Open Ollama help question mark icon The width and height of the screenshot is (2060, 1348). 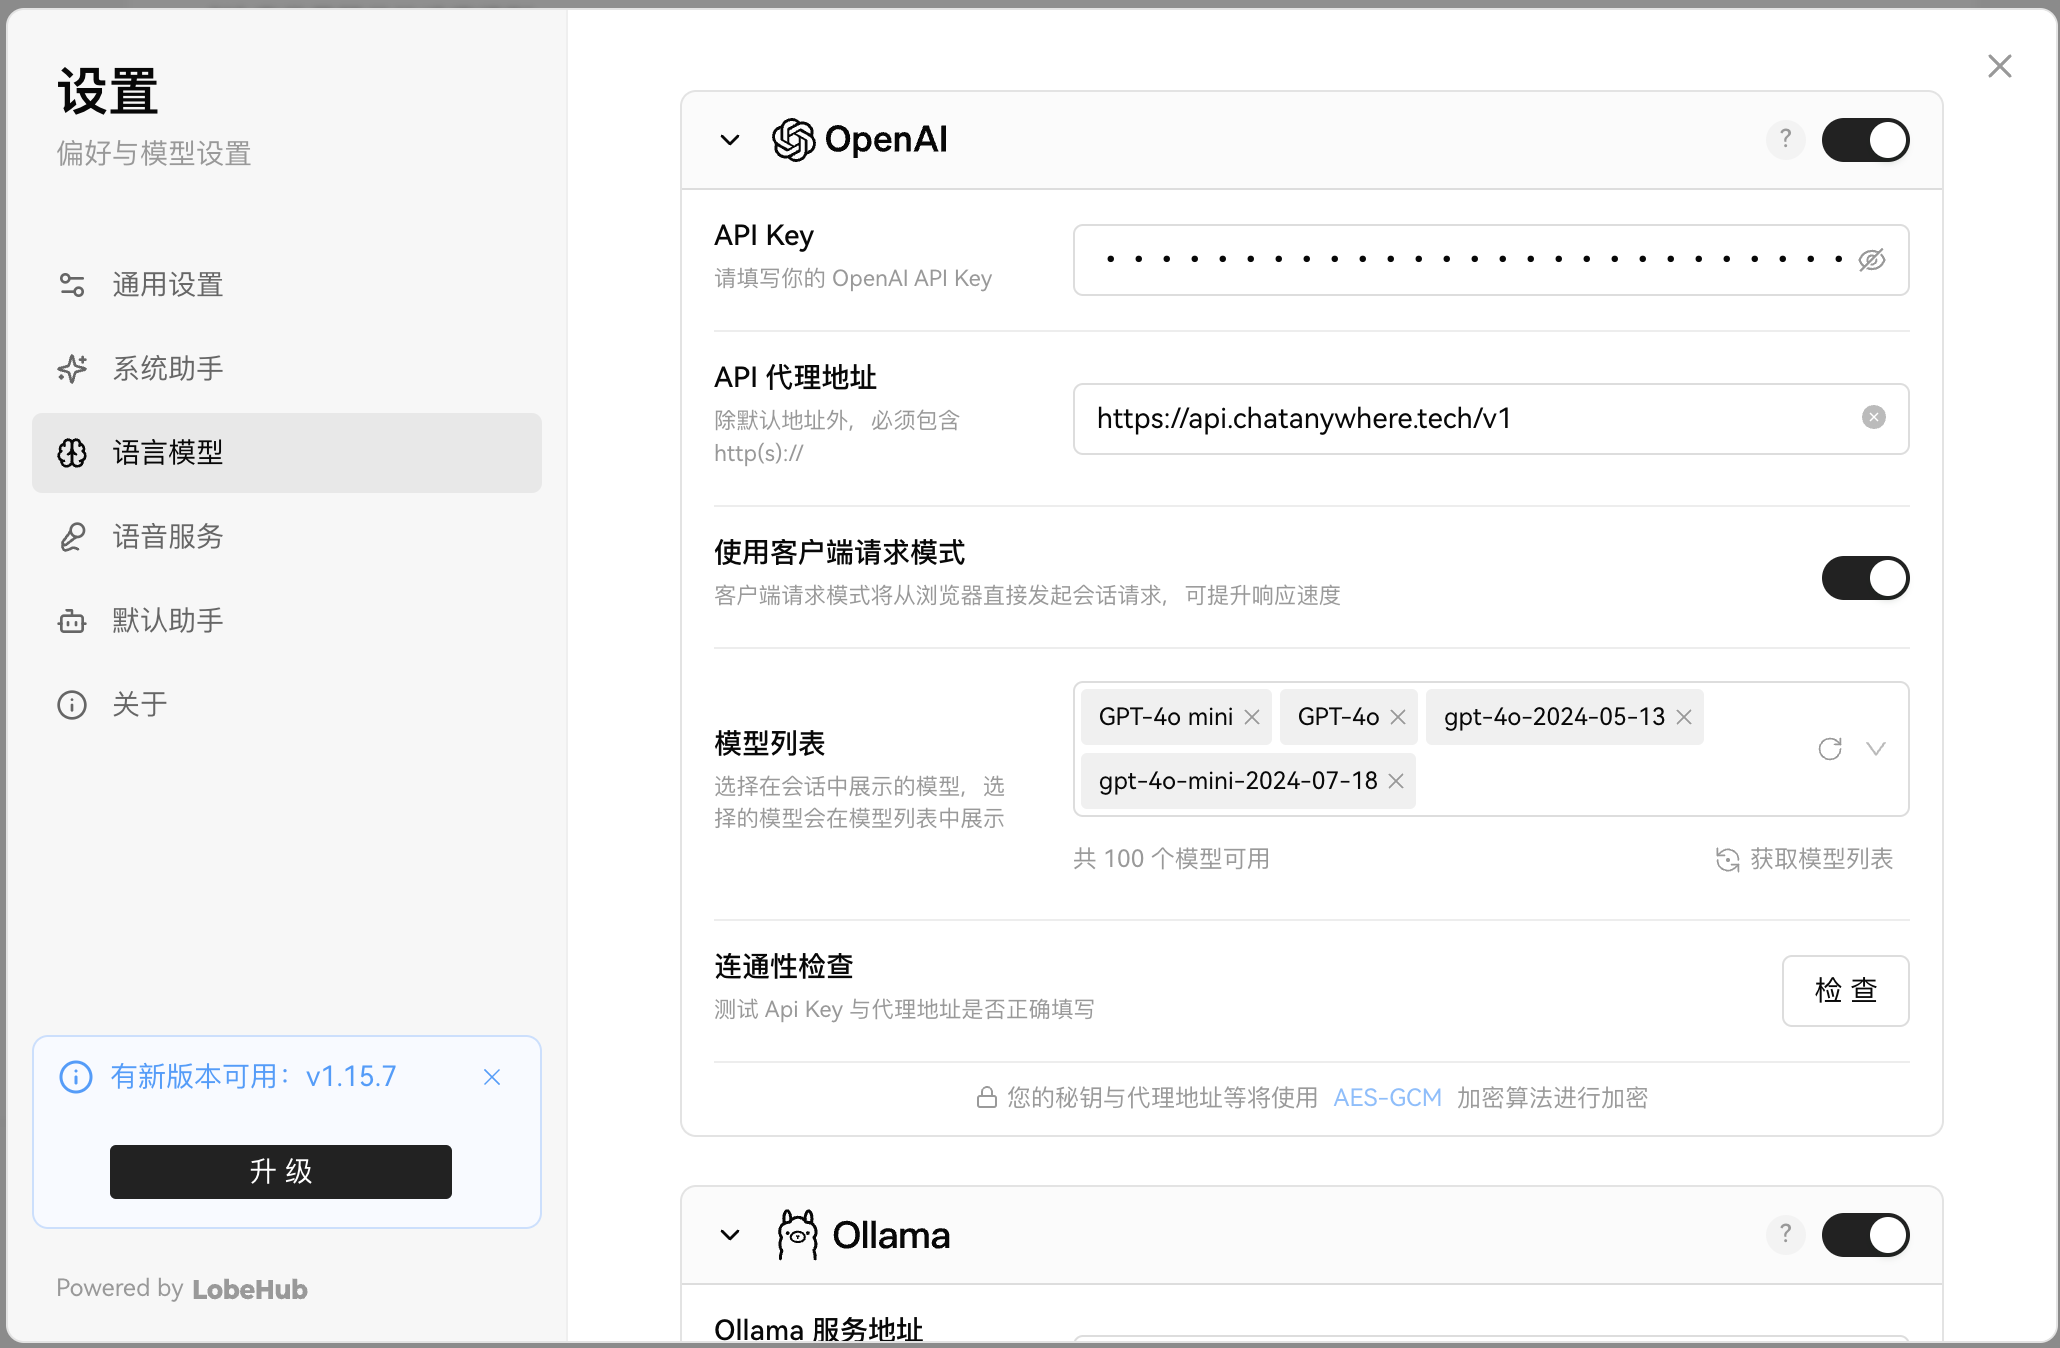1785,1235
